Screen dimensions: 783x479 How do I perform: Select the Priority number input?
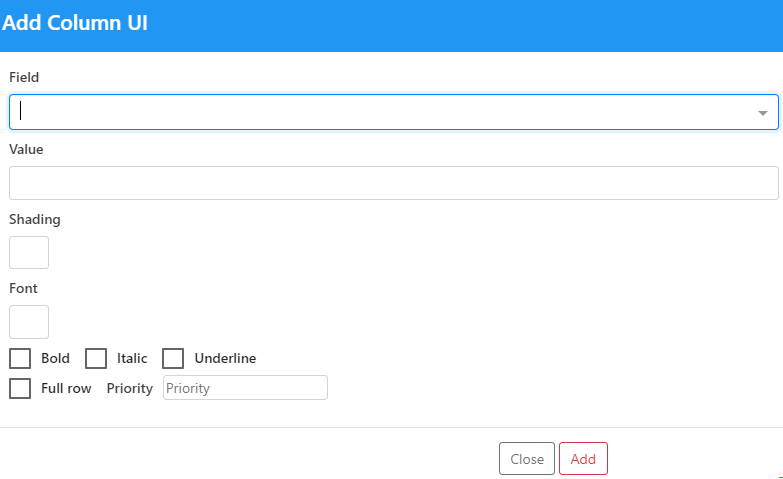(x=245, y=388)
